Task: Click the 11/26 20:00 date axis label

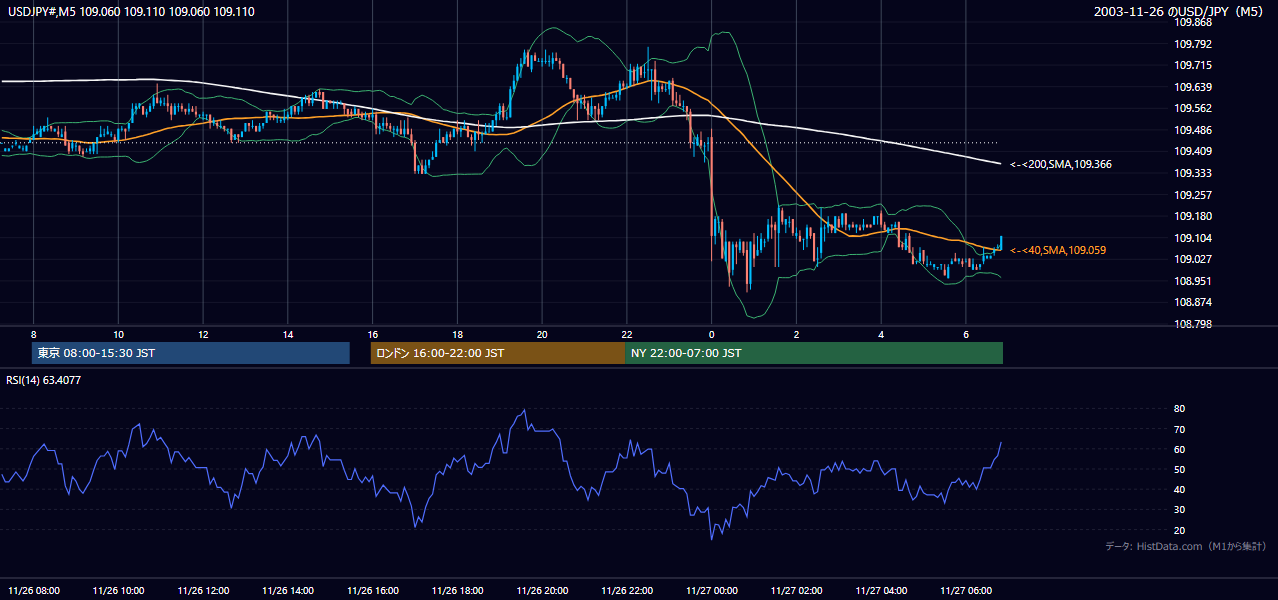Action: click(x=543, y=590)
